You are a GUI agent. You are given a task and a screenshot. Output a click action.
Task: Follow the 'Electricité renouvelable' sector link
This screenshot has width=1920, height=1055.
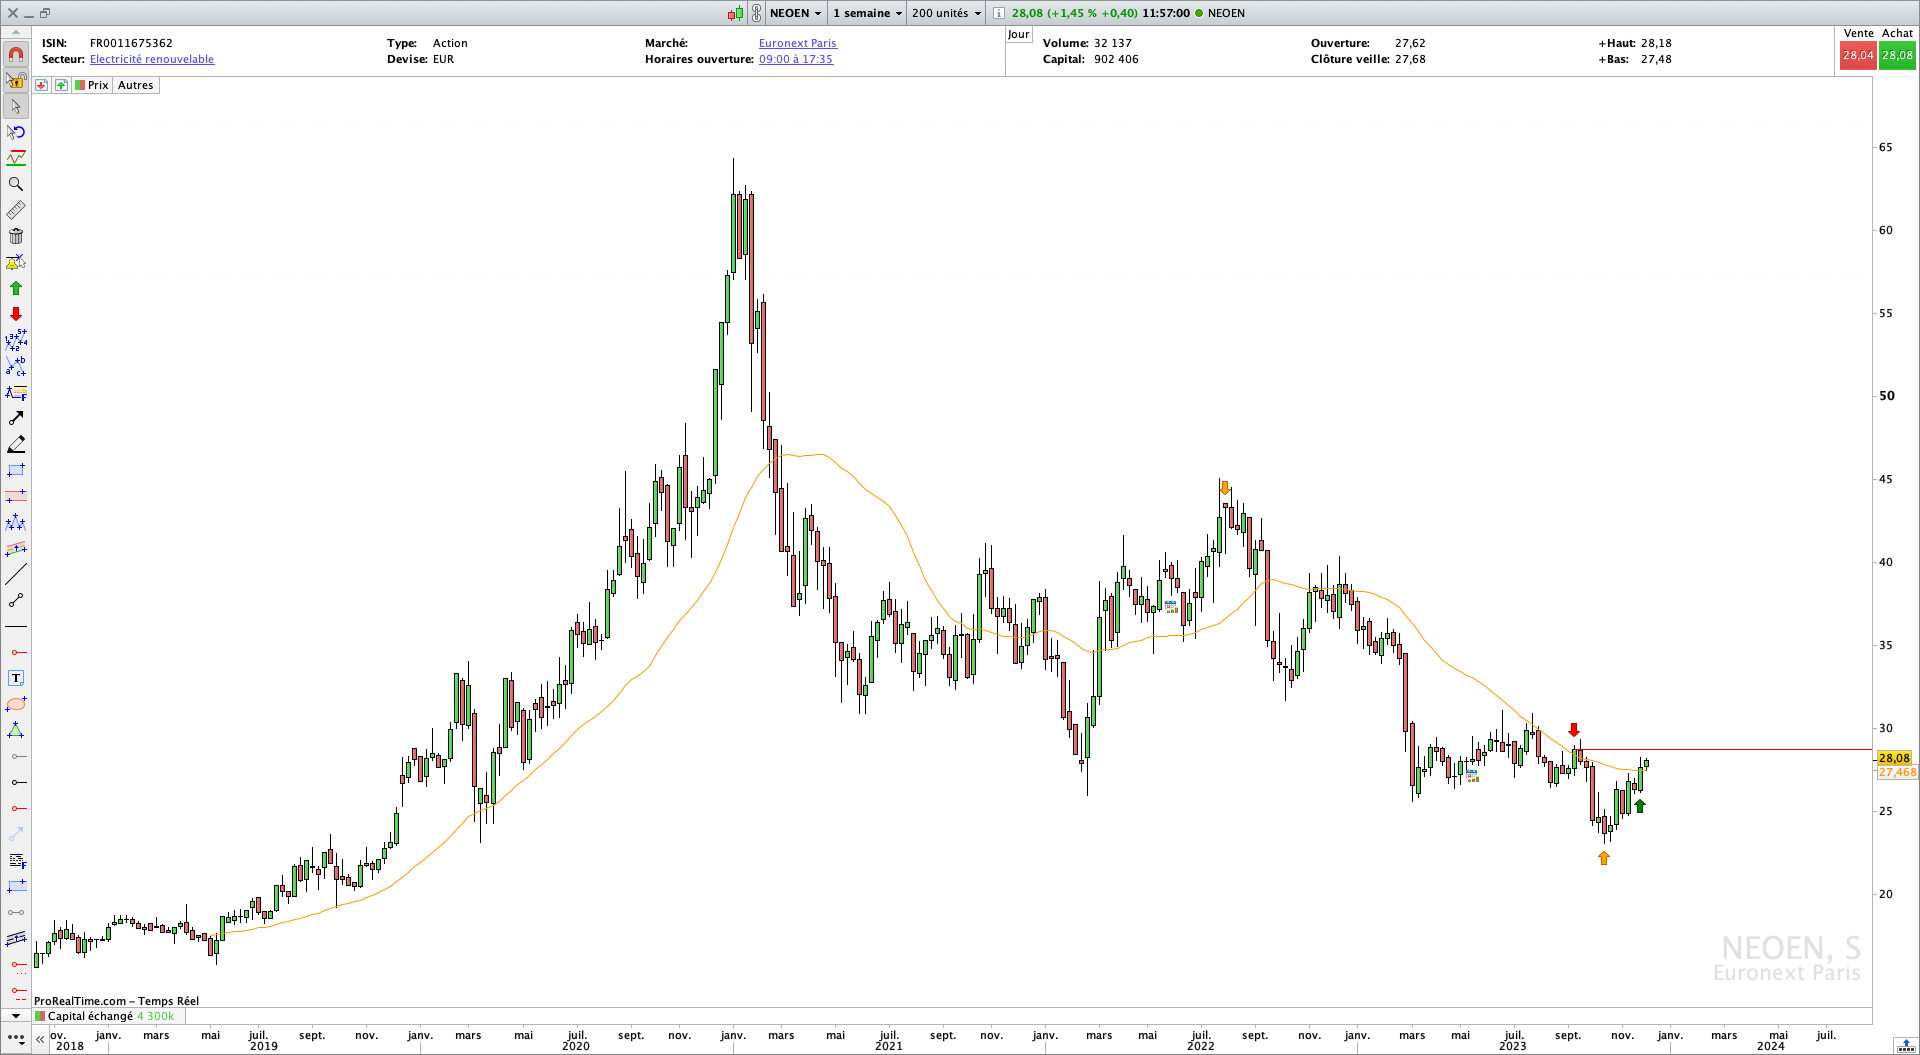pos(152,59)
